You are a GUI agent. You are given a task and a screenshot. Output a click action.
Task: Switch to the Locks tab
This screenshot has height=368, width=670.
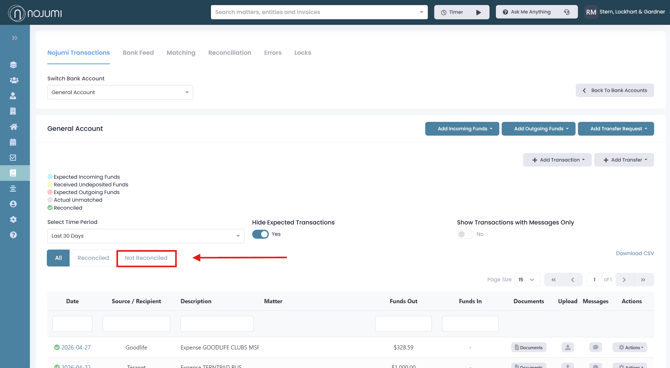pos(303,53)
